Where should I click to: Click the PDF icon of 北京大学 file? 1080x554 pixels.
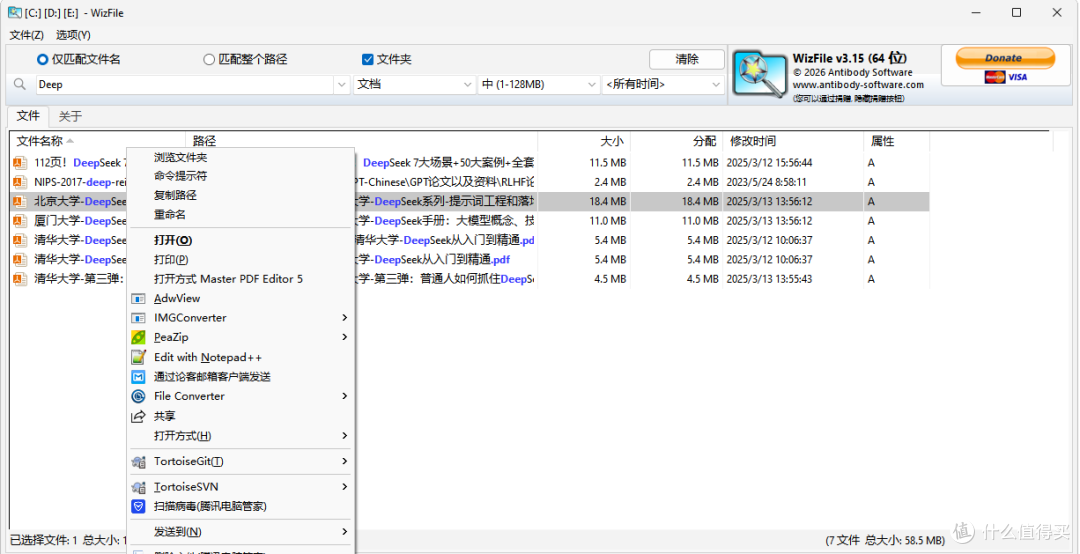tap(21, 202)
